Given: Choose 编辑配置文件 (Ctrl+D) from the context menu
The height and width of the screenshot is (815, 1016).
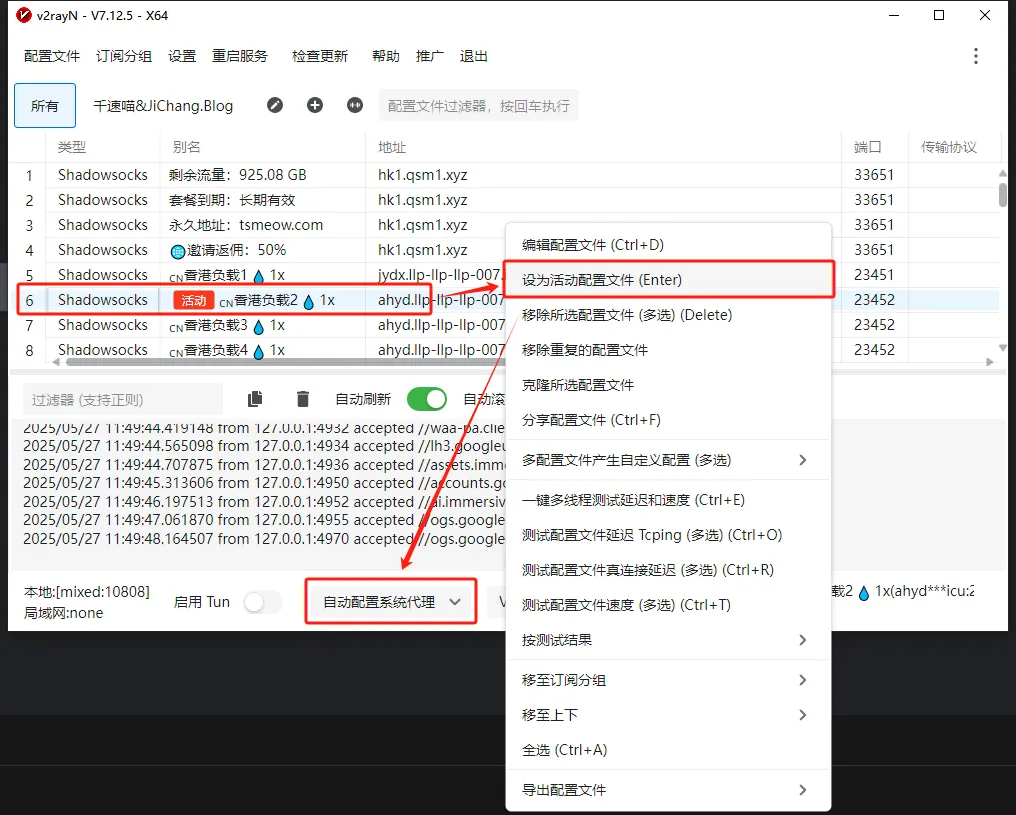Looking at the screenshot, I should coord(668,245).
